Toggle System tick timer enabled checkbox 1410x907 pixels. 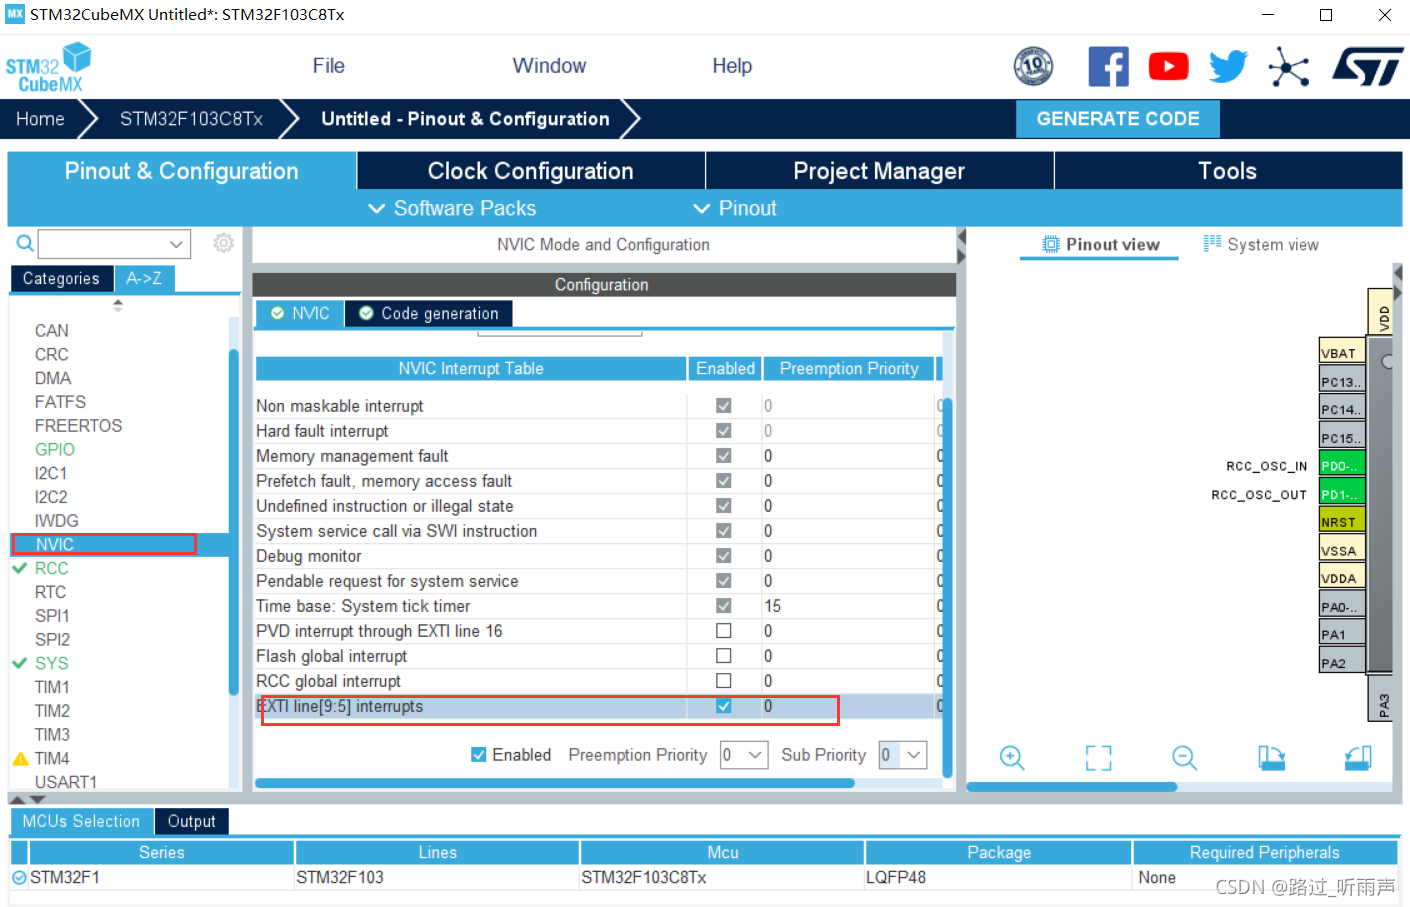click(x=723, y=606)
